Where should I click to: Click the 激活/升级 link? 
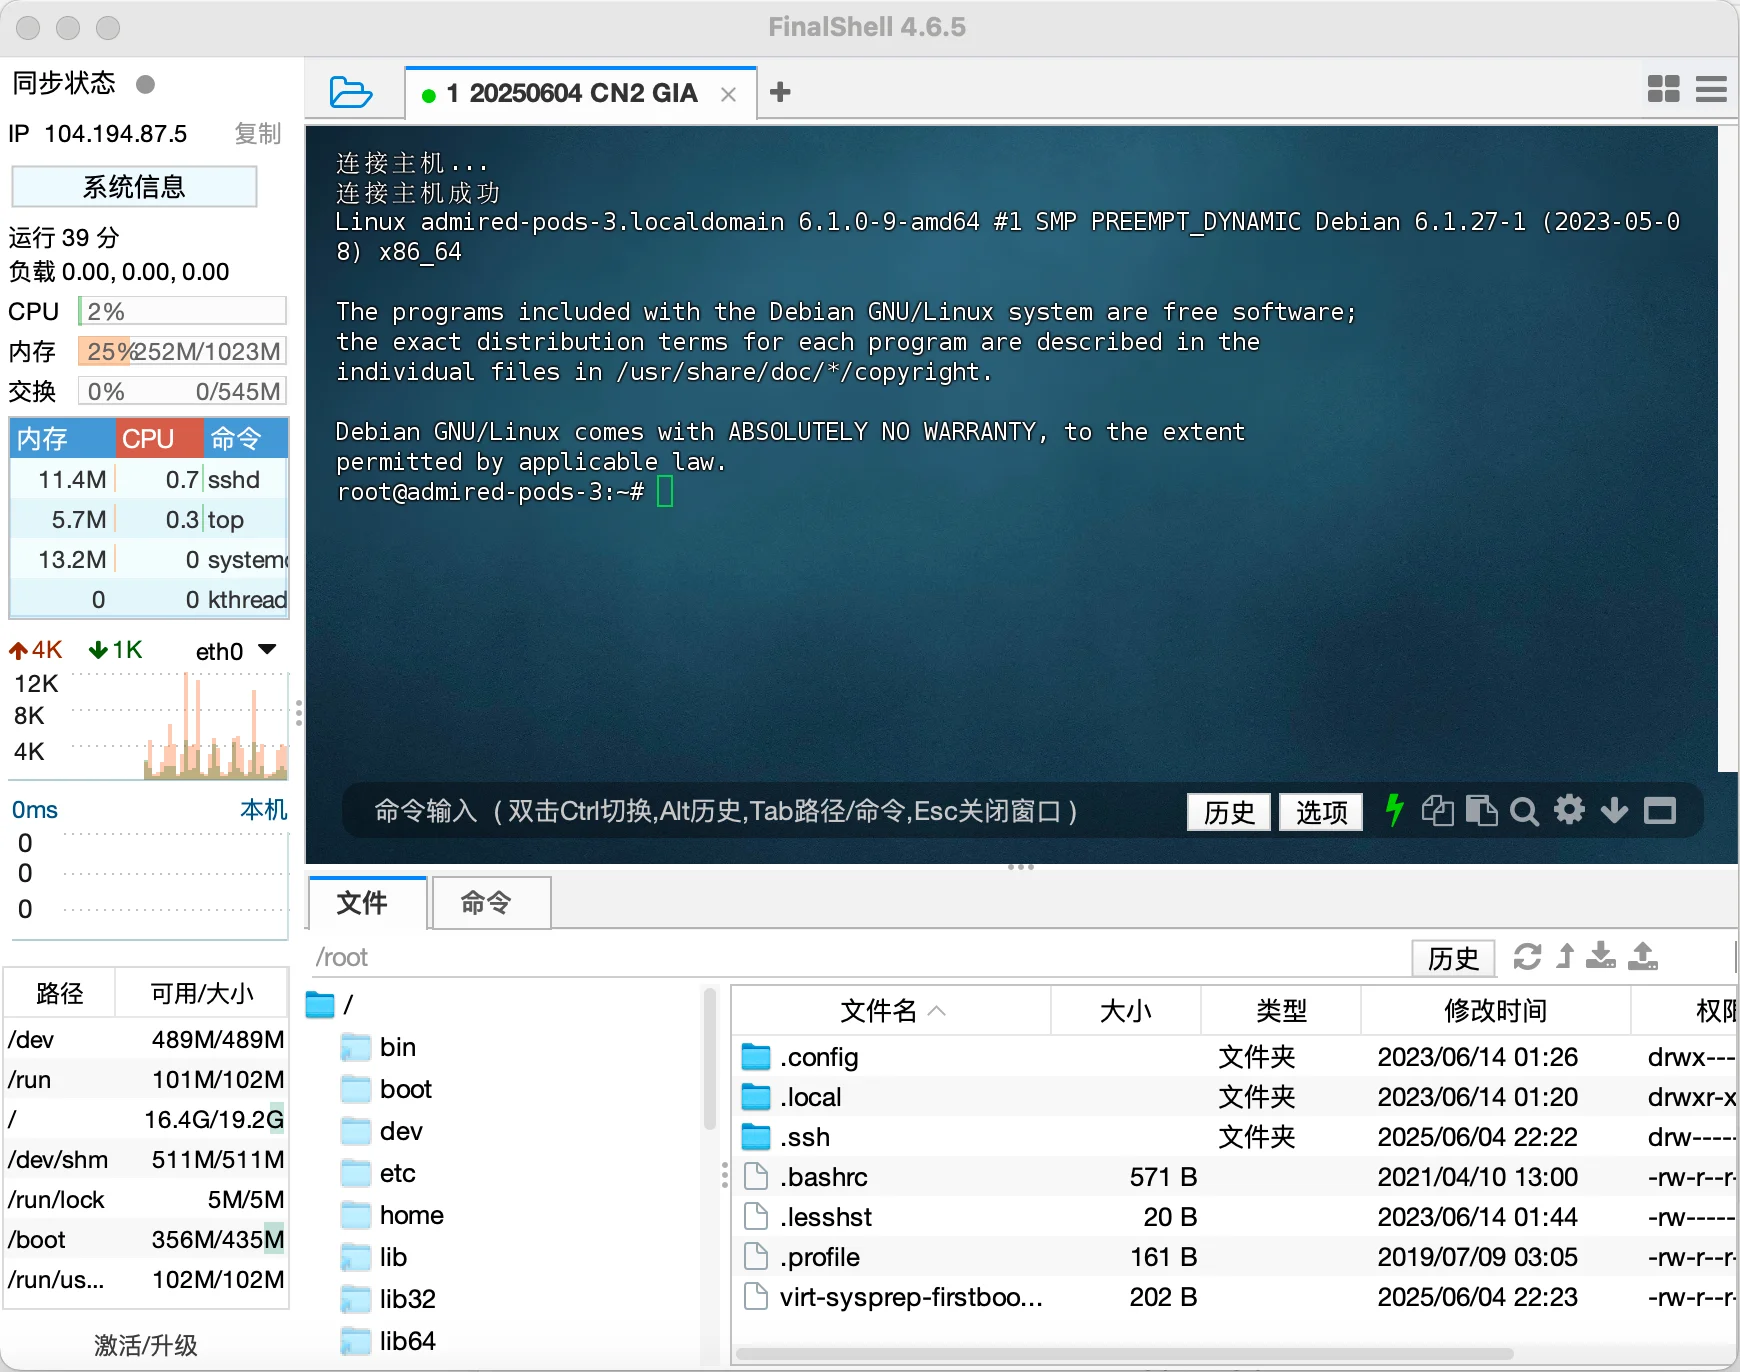146,1344
